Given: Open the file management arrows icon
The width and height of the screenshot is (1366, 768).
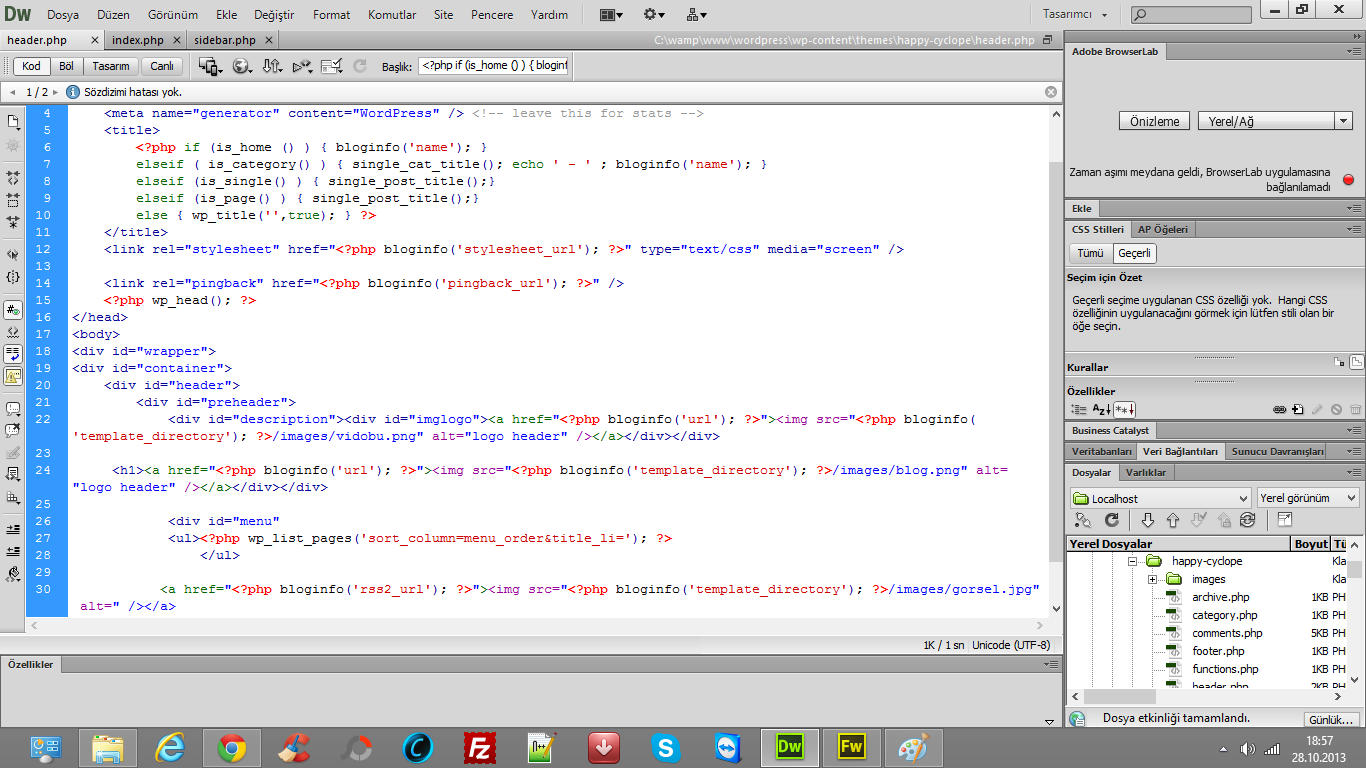Looking at the screenshot, I should click(x=272, y=66).
